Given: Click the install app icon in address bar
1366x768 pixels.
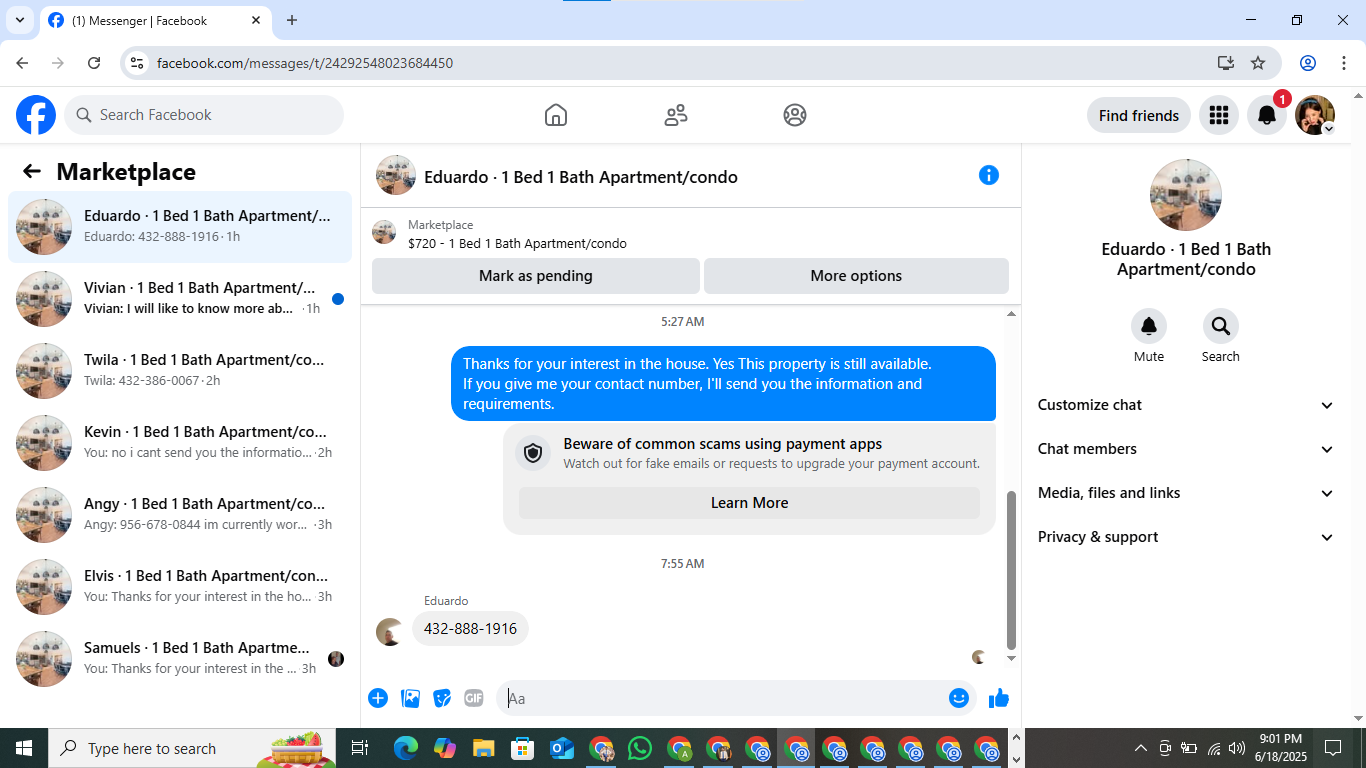Looking at the screenshot, I should (x=1226, y=63).
